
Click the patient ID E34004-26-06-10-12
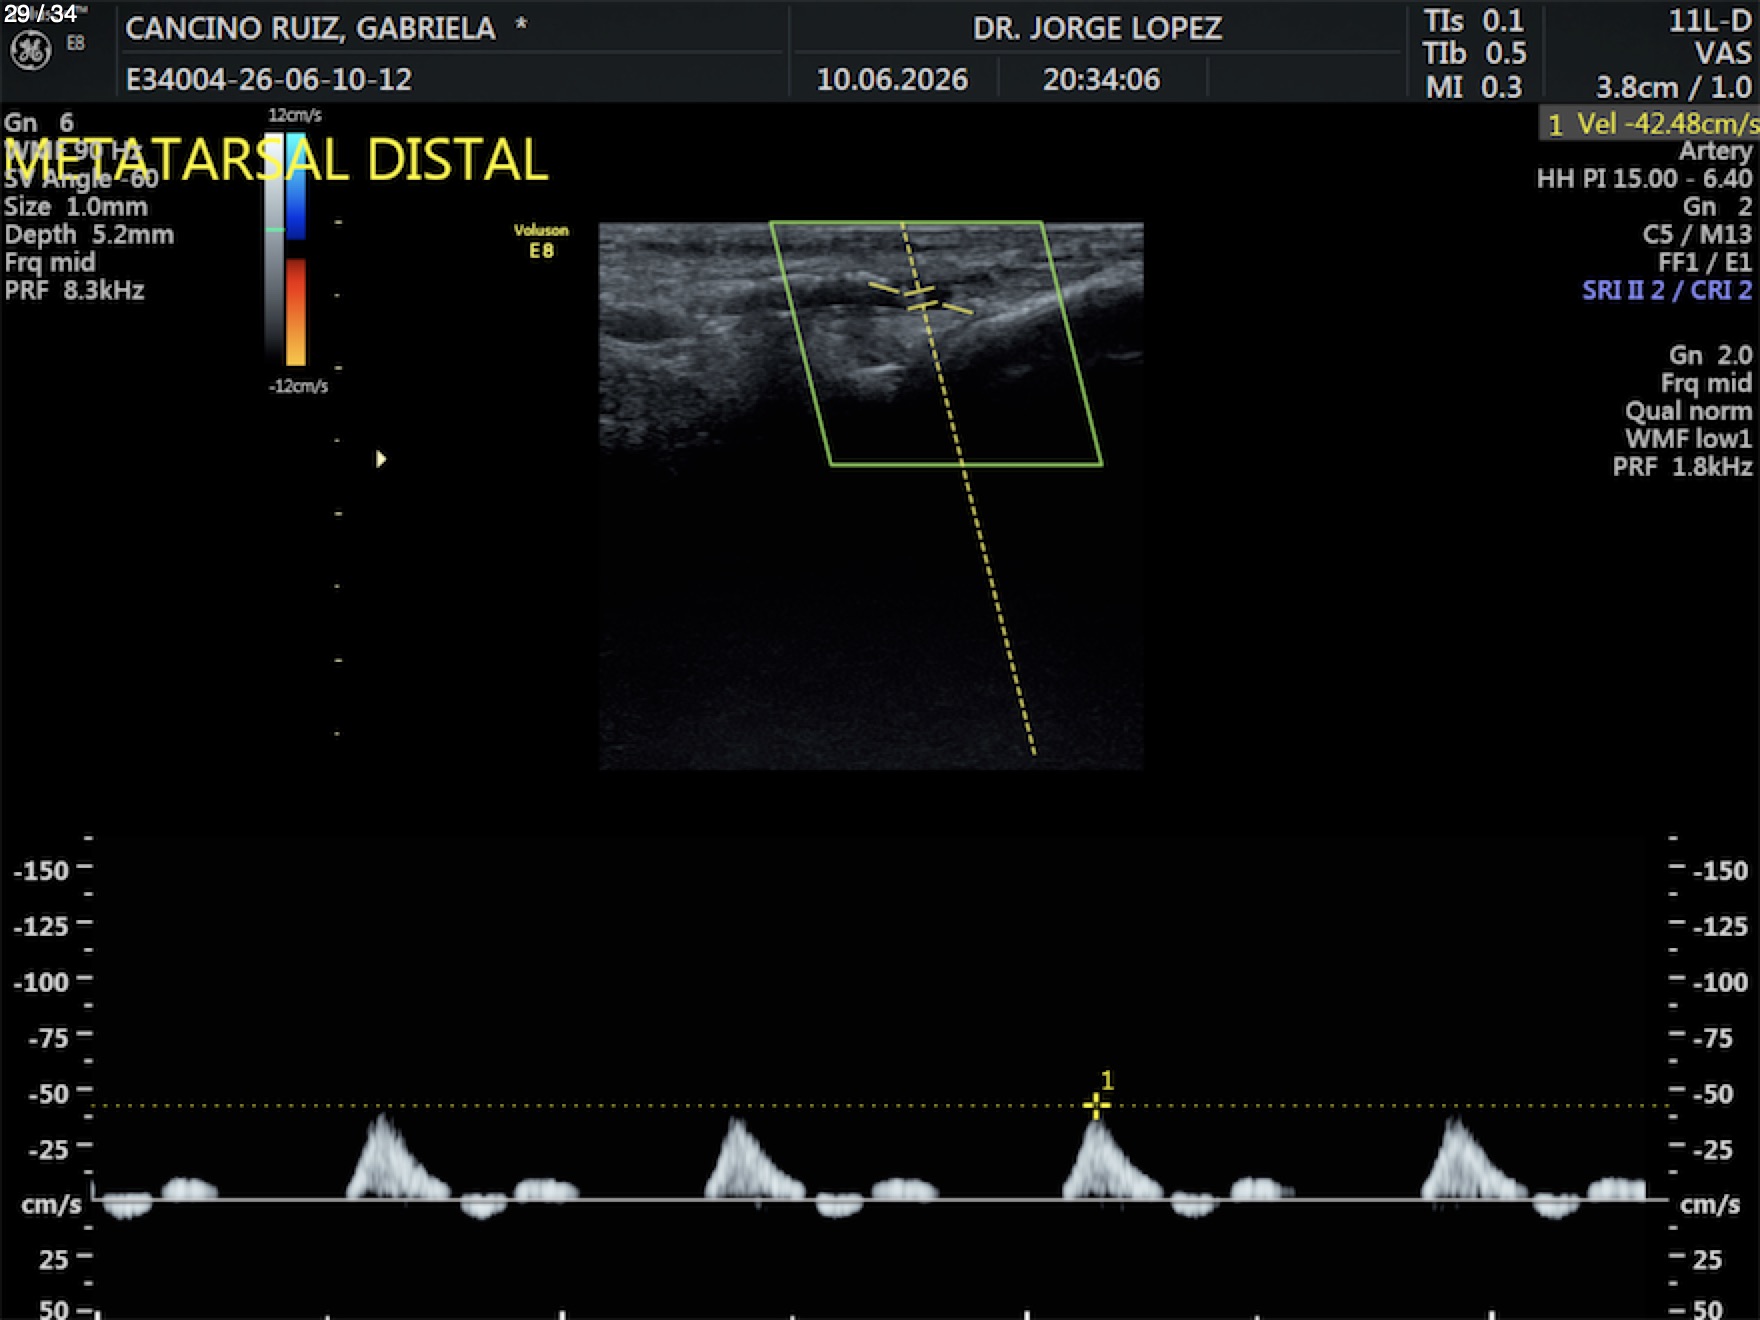tap(269, 80)
